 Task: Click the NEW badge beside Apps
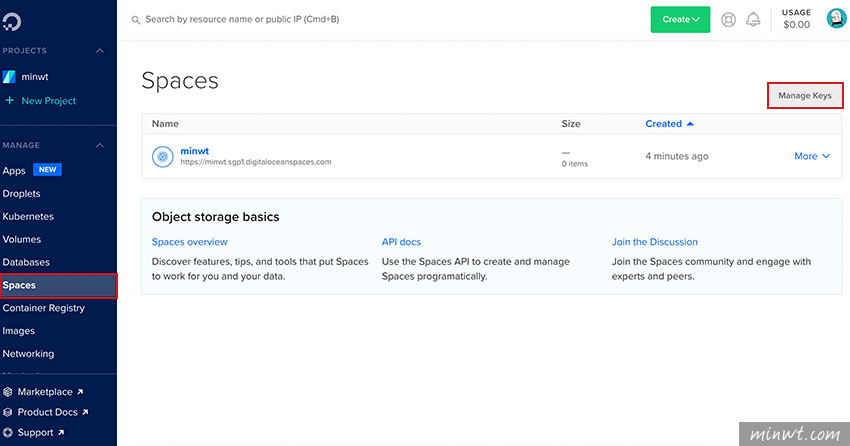pos(47,170)
